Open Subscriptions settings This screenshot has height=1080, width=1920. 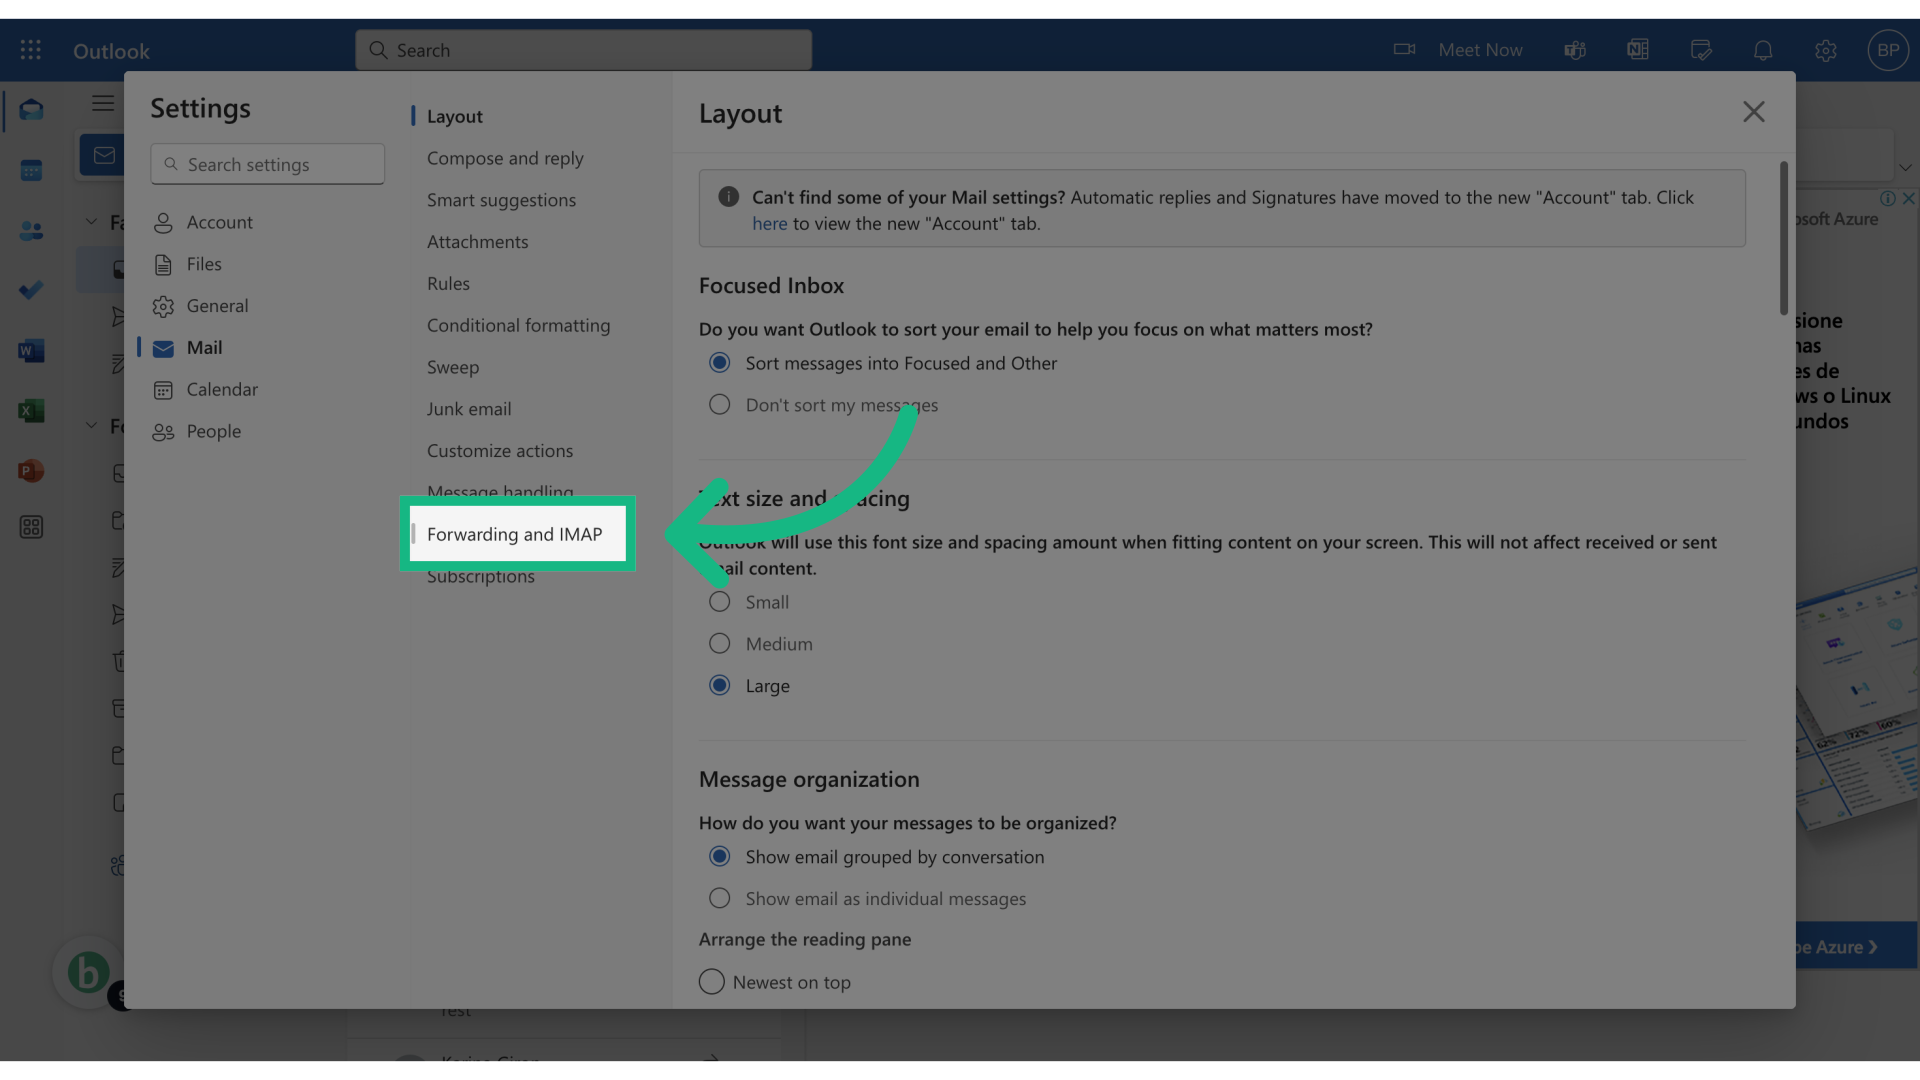point(481,577)
